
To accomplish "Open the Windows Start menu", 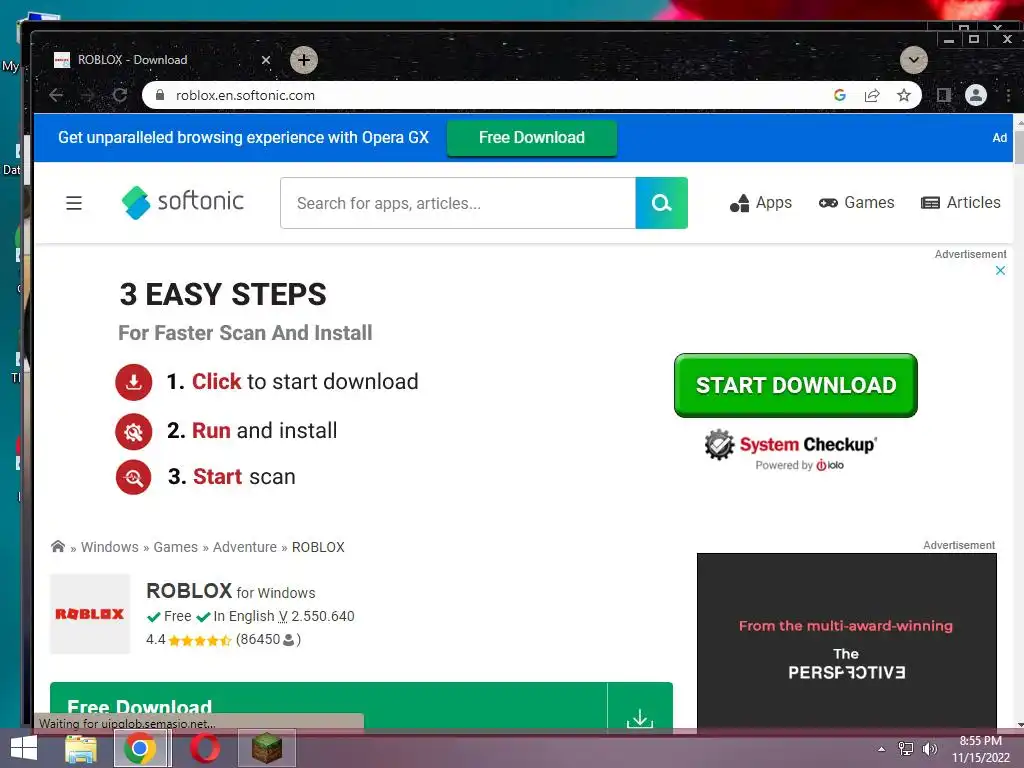I will (24, 748).
